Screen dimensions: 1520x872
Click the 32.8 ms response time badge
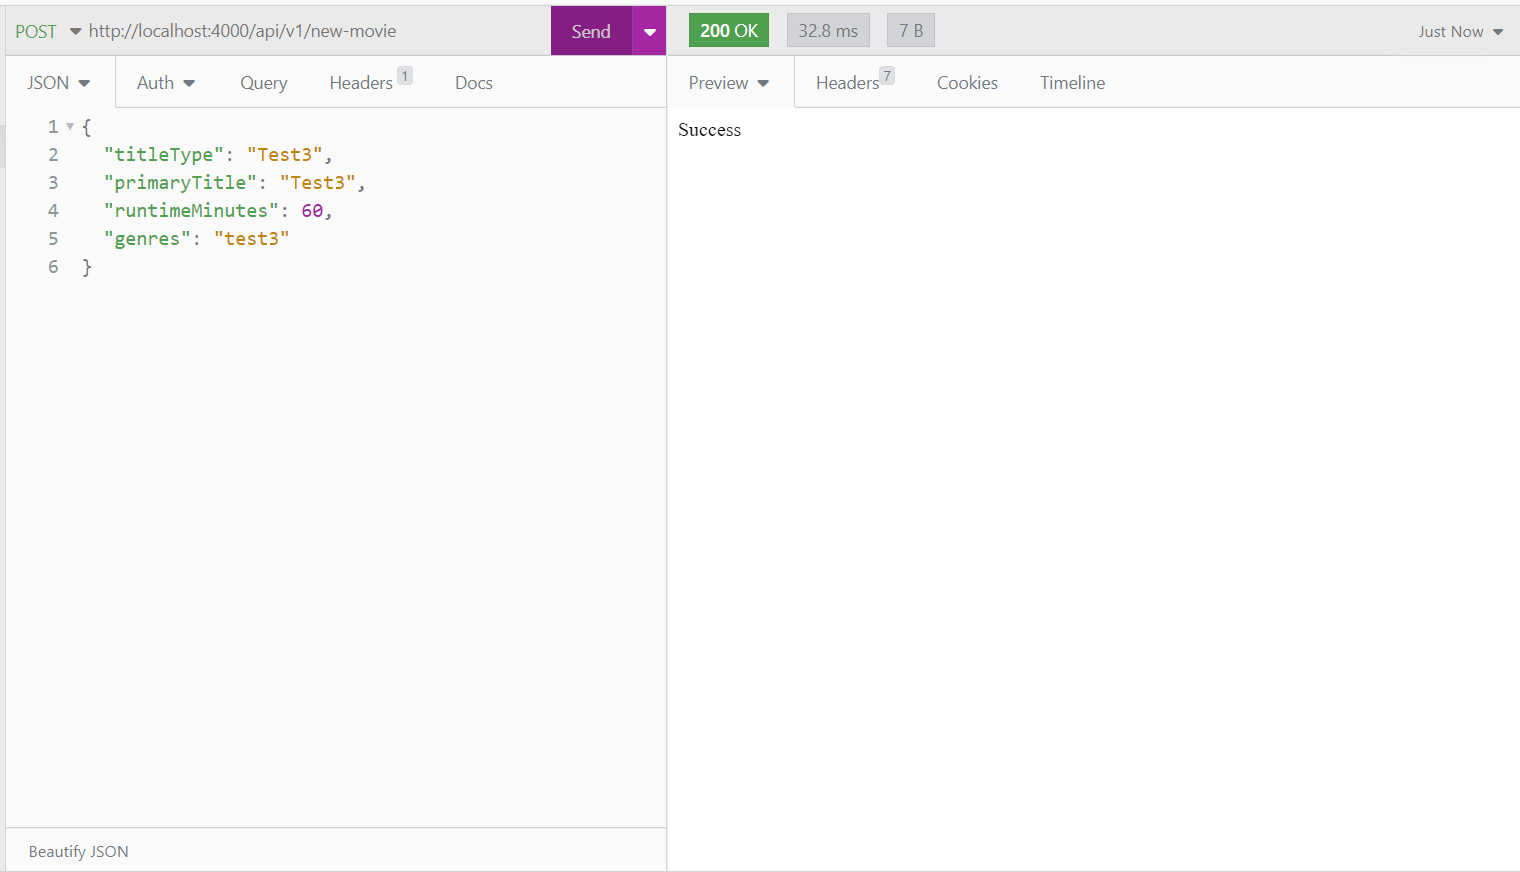tap(827, 30)
